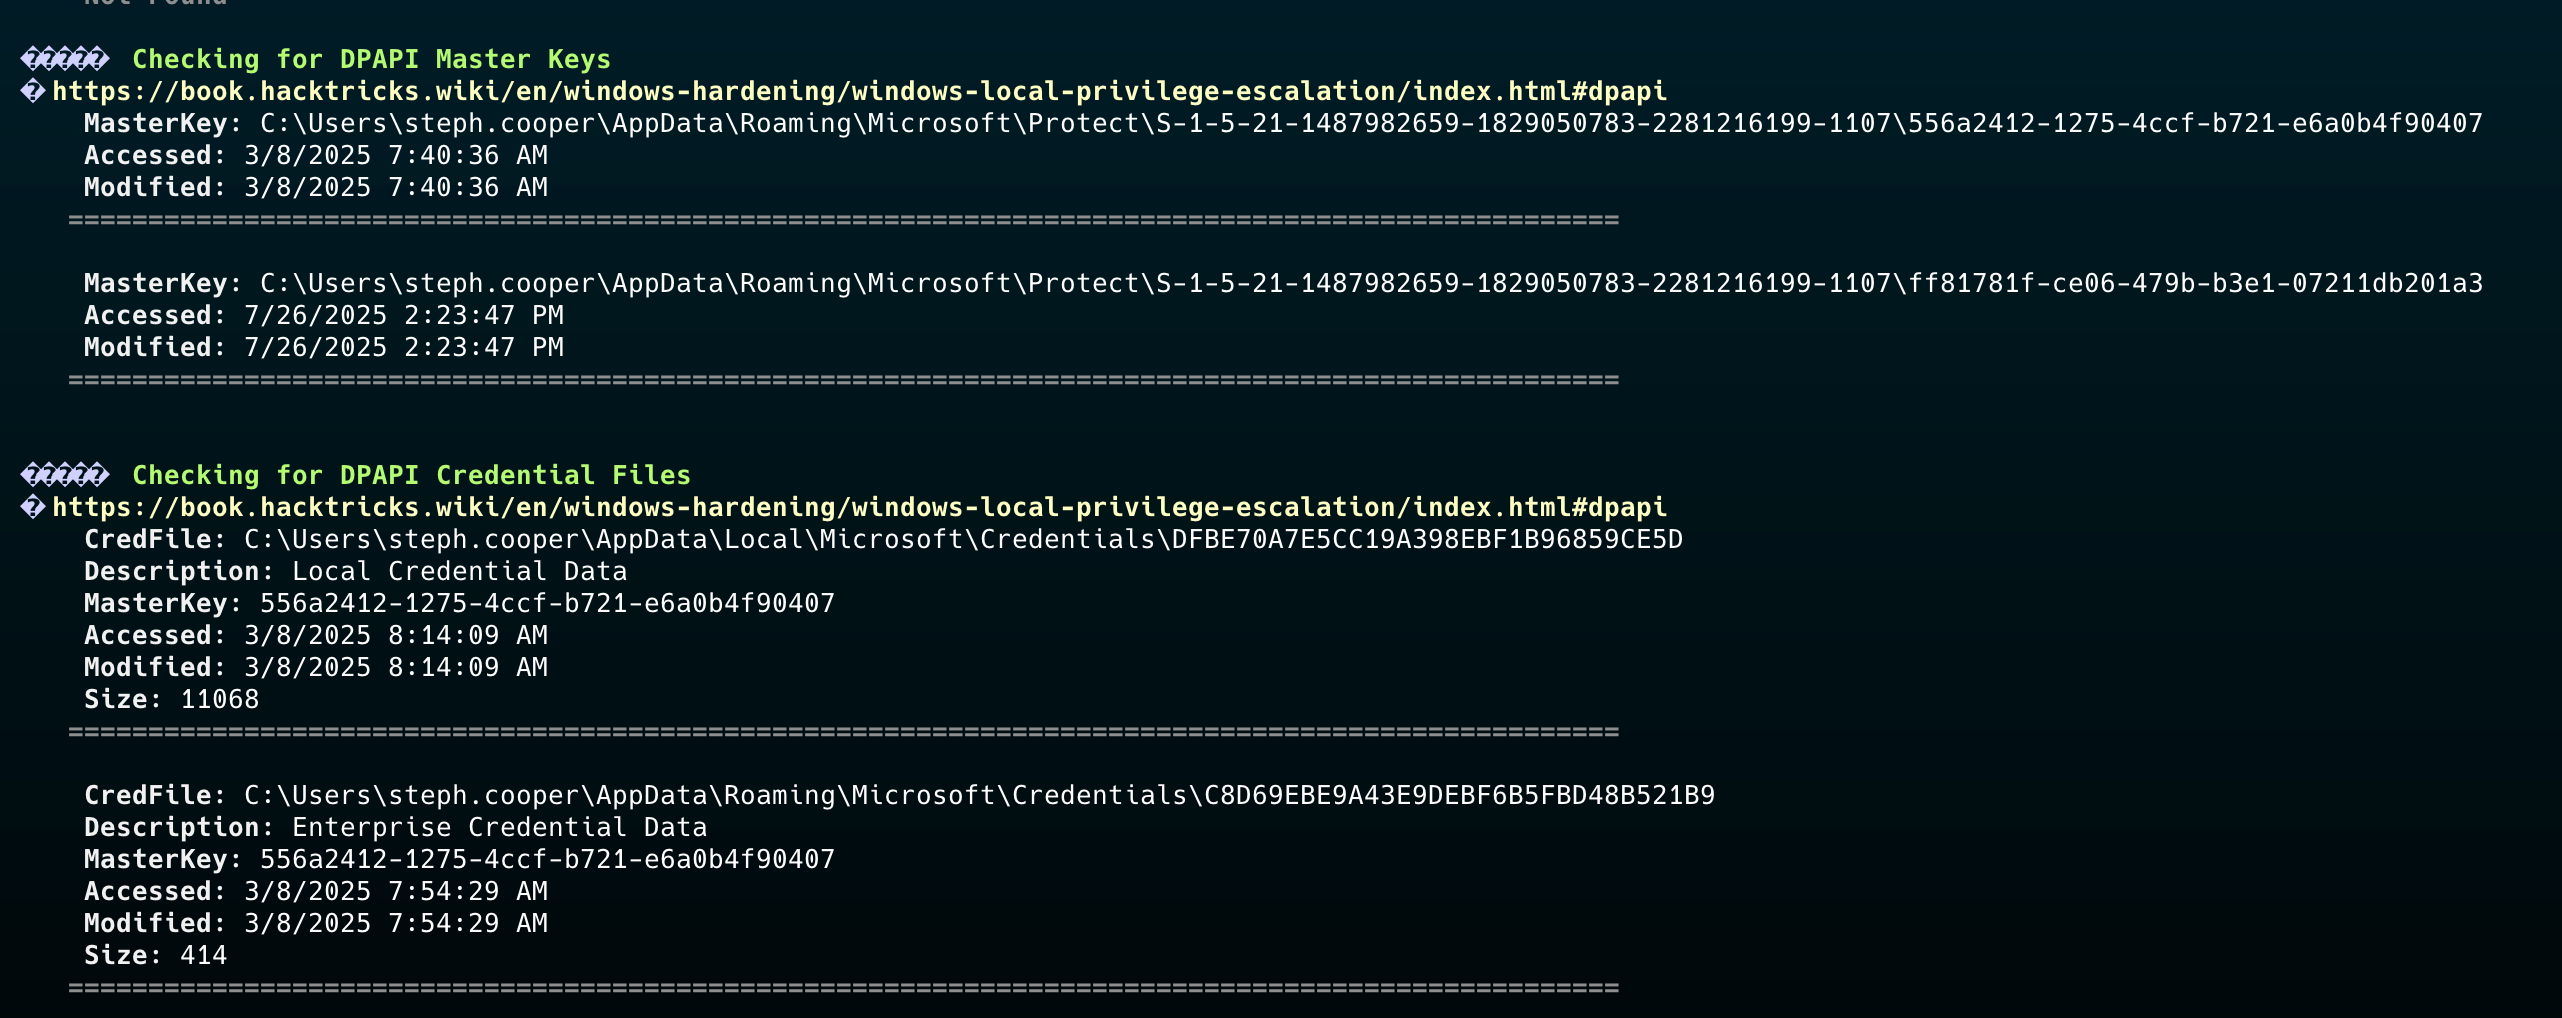
Task: Click the second MasterKey path ending 07211db201a3
Action: (1371, 284)
